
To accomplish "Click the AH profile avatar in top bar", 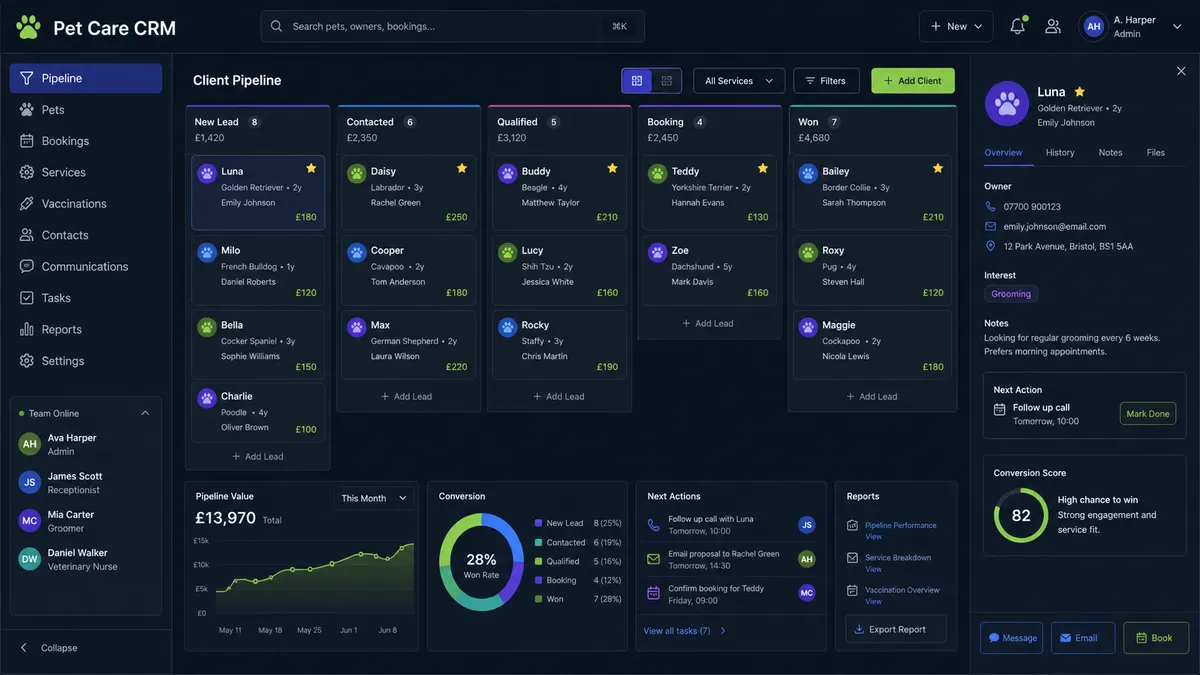I will point(1094,27).
